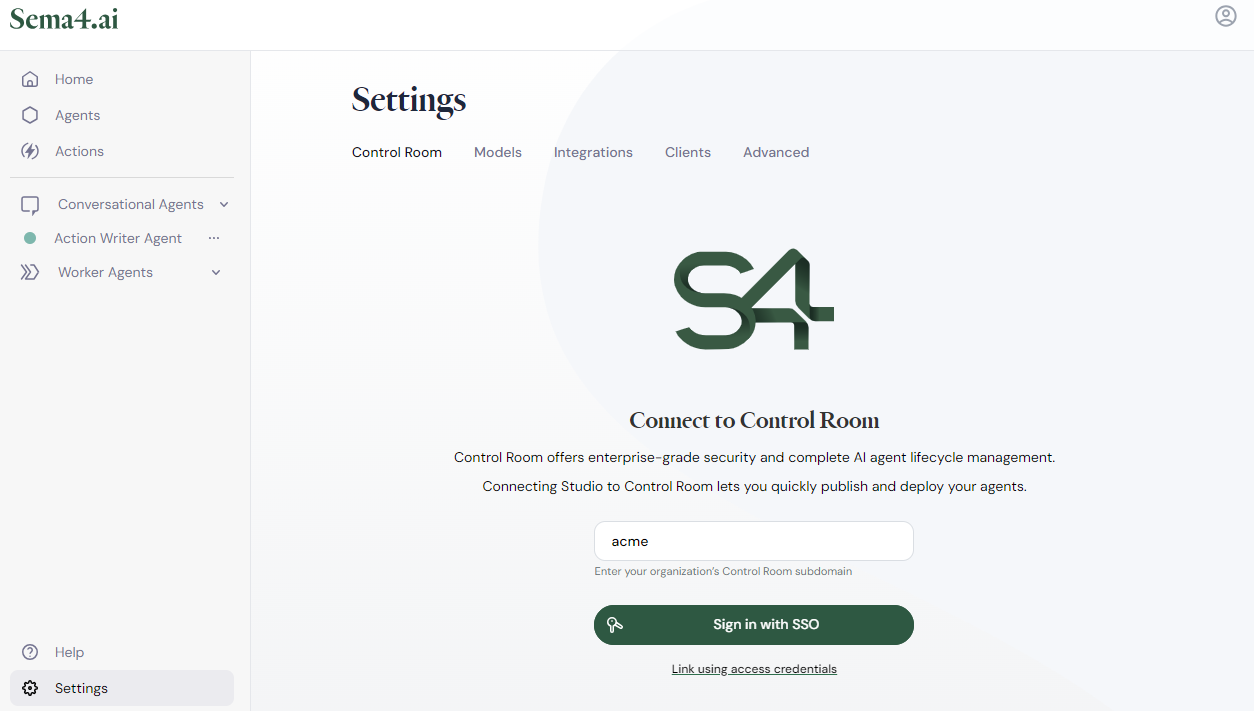Click the Worker Agents double-arrow icon
1254x711 pixels.
(x=30, y=272)
